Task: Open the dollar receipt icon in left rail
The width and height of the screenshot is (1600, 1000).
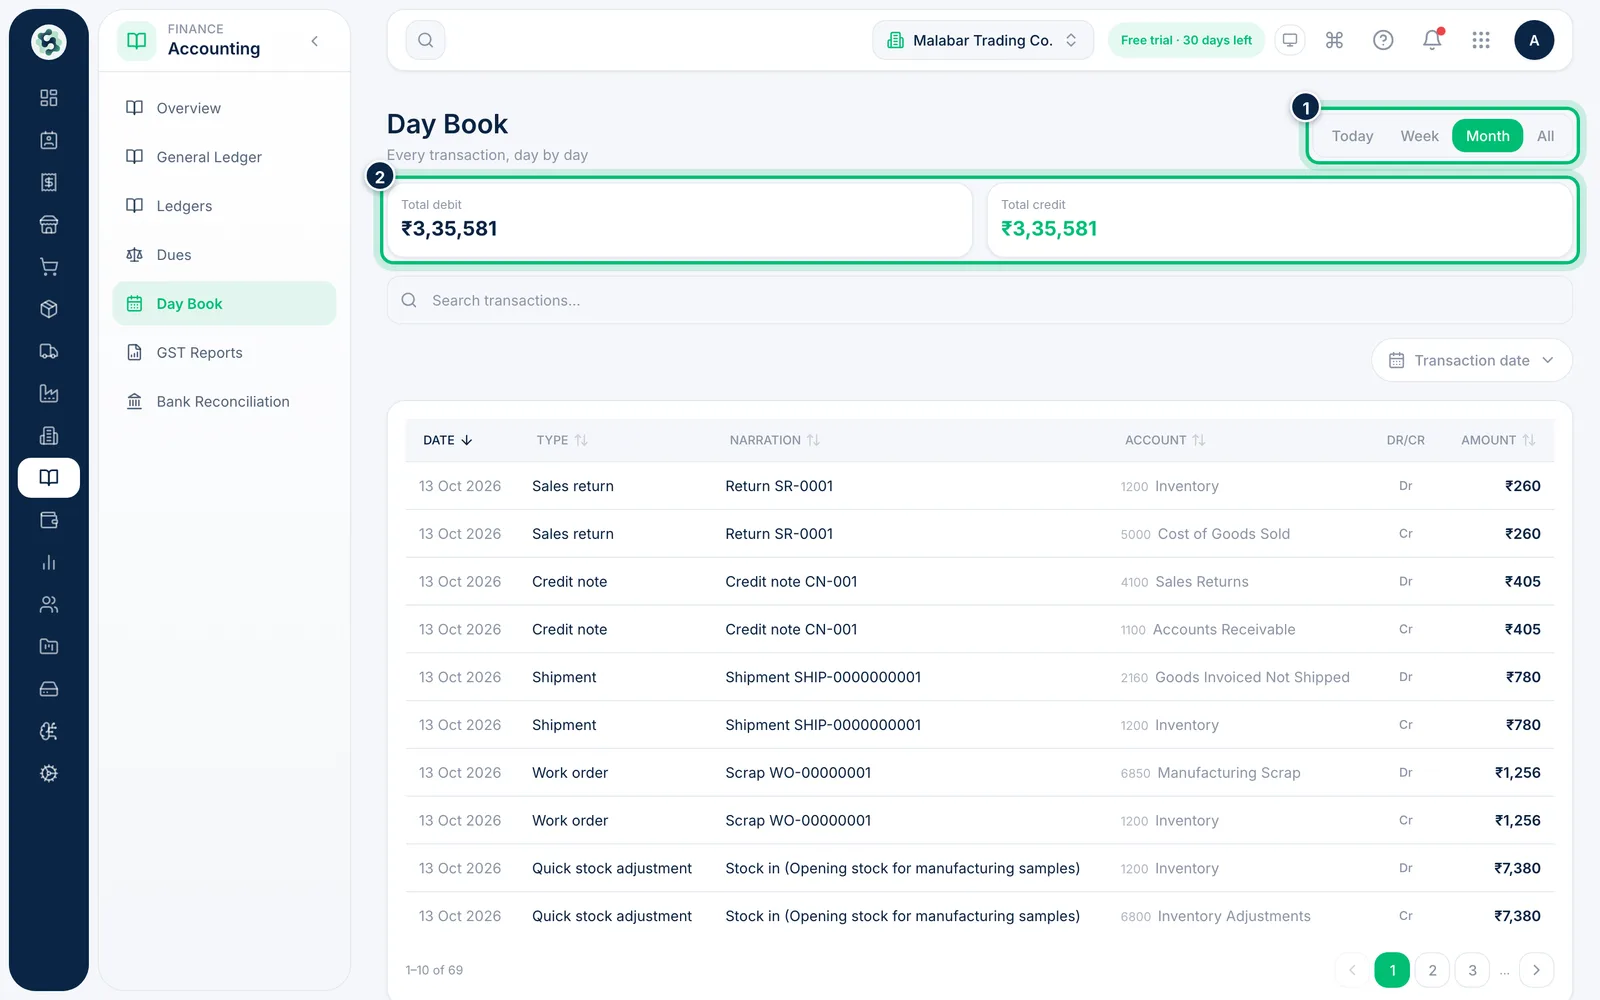Action: coord(48,182)
